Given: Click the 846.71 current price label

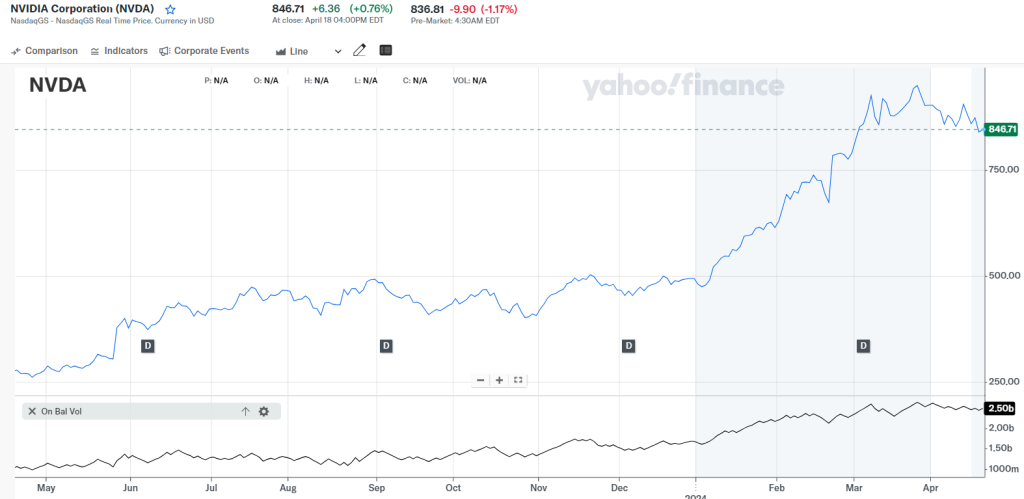Looking at the screenshot, I should tap(1001, 130).
